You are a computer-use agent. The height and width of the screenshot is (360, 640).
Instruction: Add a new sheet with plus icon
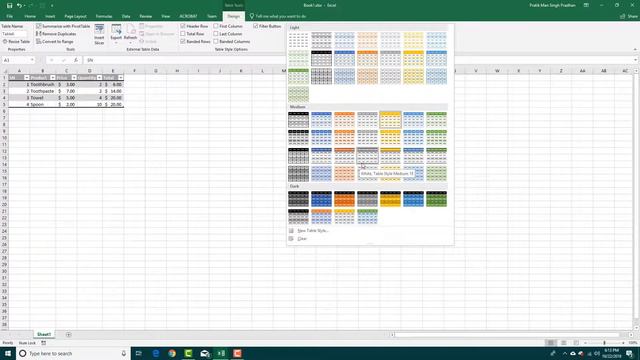69,335
